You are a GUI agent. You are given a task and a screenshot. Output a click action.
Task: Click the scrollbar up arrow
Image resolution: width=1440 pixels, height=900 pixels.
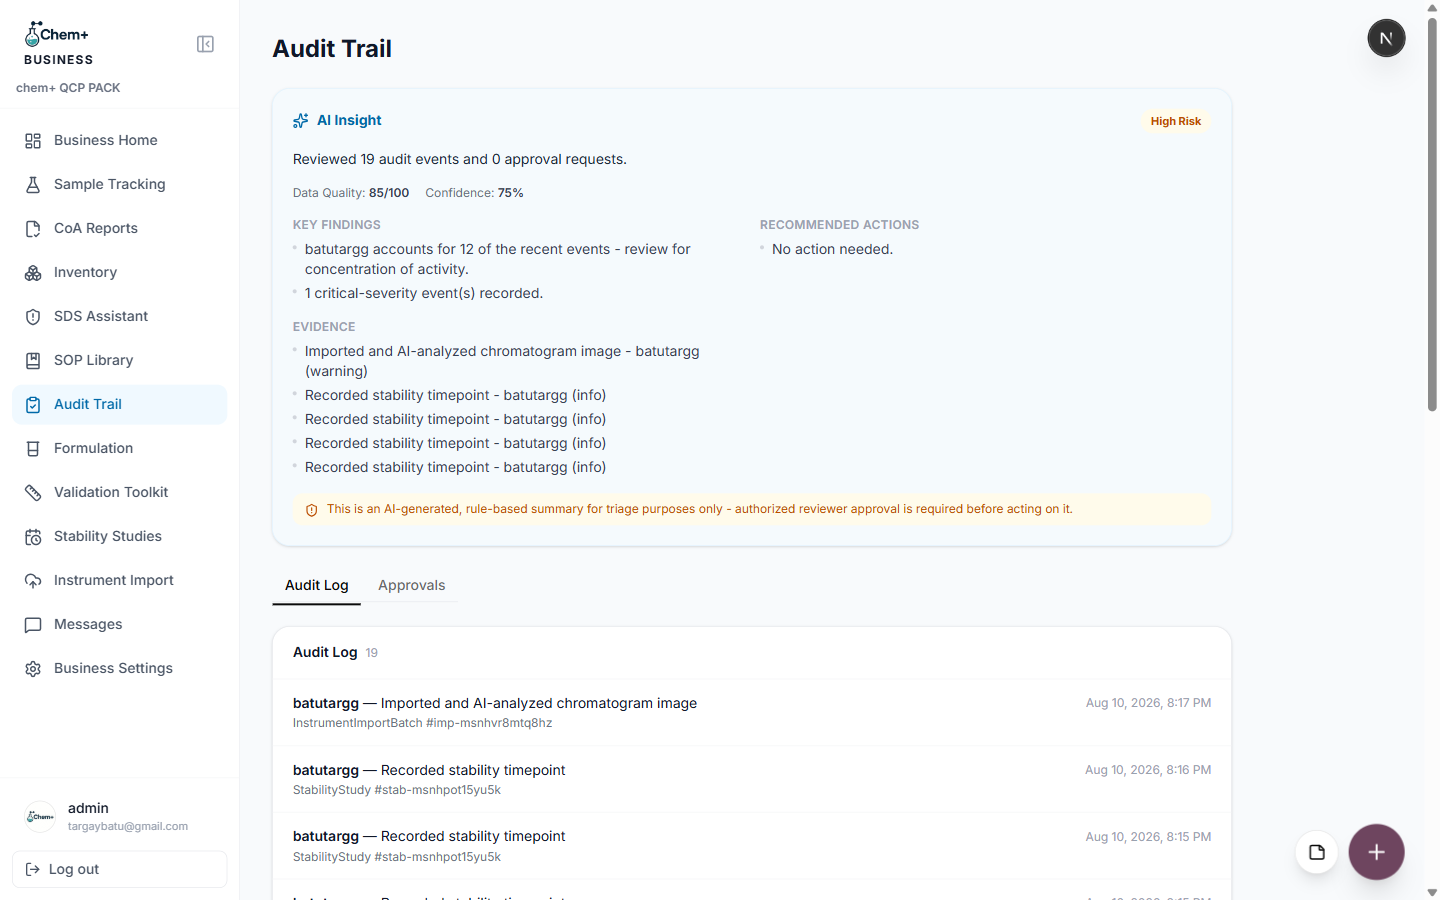point(1432,8)
